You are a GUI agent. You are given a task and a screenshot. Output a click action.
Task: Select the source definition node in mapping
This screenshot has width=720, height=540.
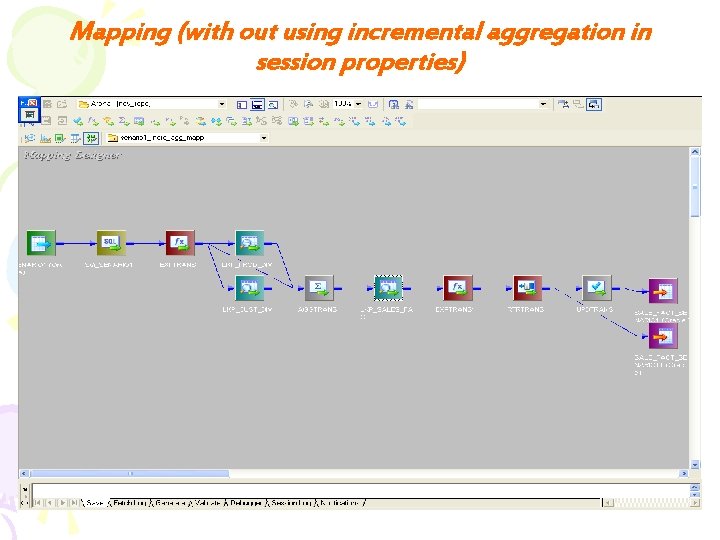pyautogui.click(x=41, y=243)
